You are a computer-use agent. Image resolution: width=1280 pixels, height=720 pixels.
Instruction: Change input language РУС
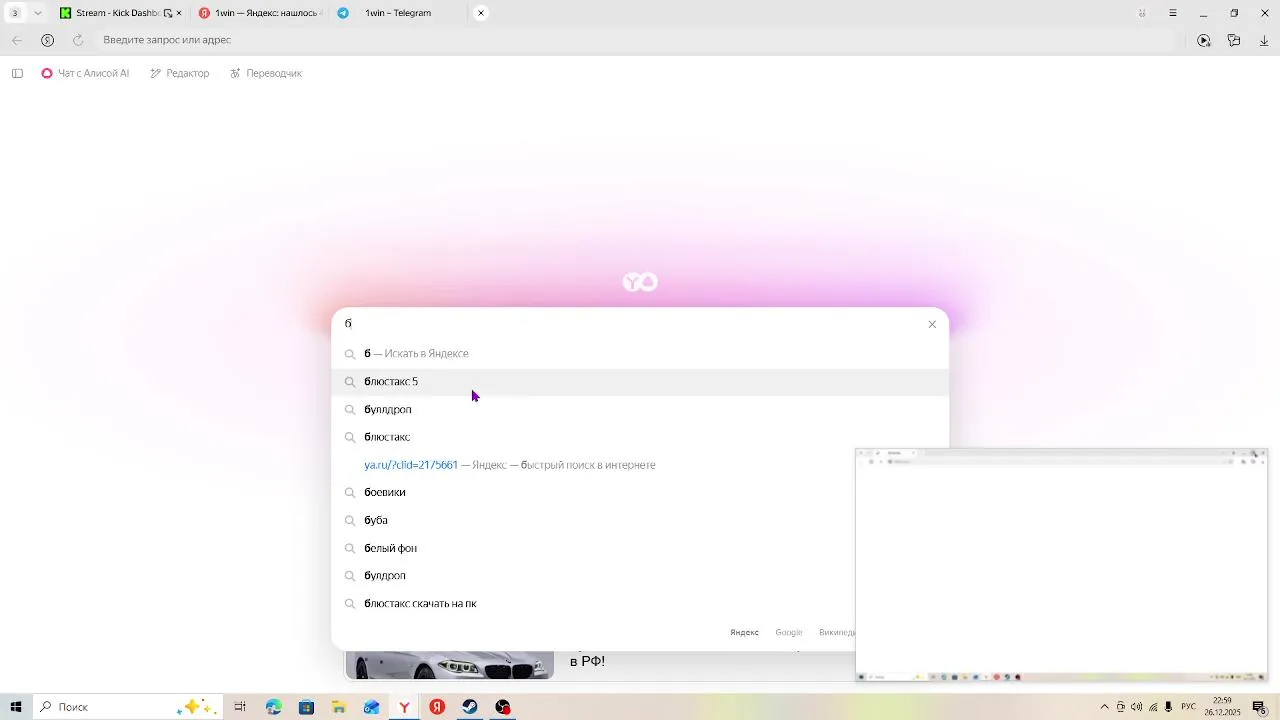[1188, 707]
